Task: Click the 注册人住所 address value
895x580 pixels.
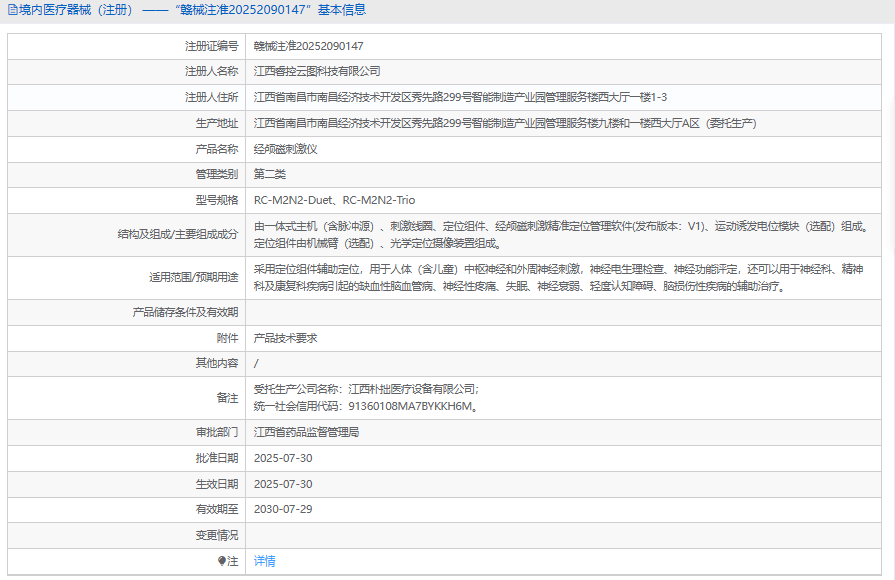Action: coord(460,98)
